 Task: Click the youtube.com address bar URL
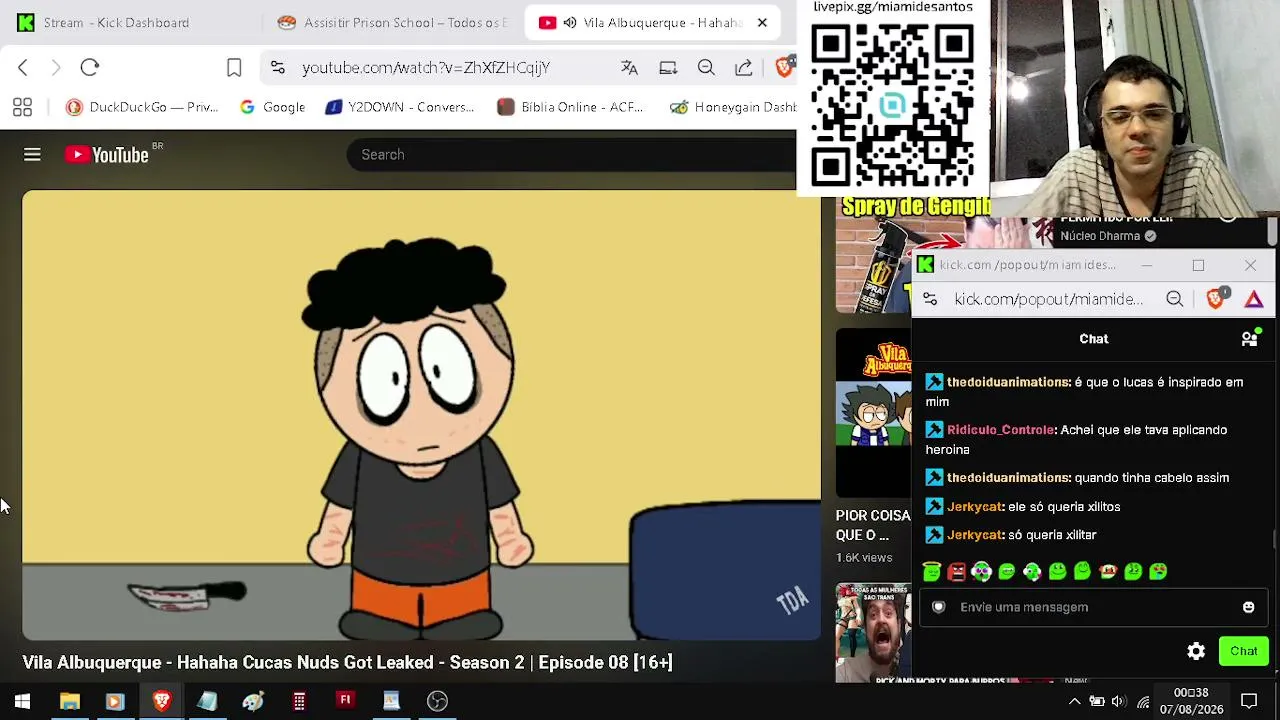coord(426,67)
